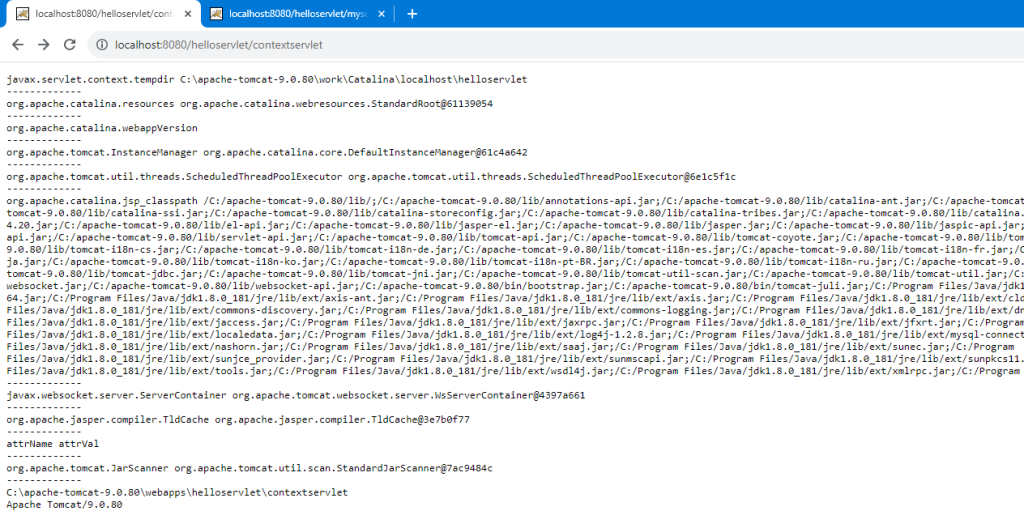
Task: Click the webapps\helloservlet\contextservlet path line
Action: [x=177, y=492]
